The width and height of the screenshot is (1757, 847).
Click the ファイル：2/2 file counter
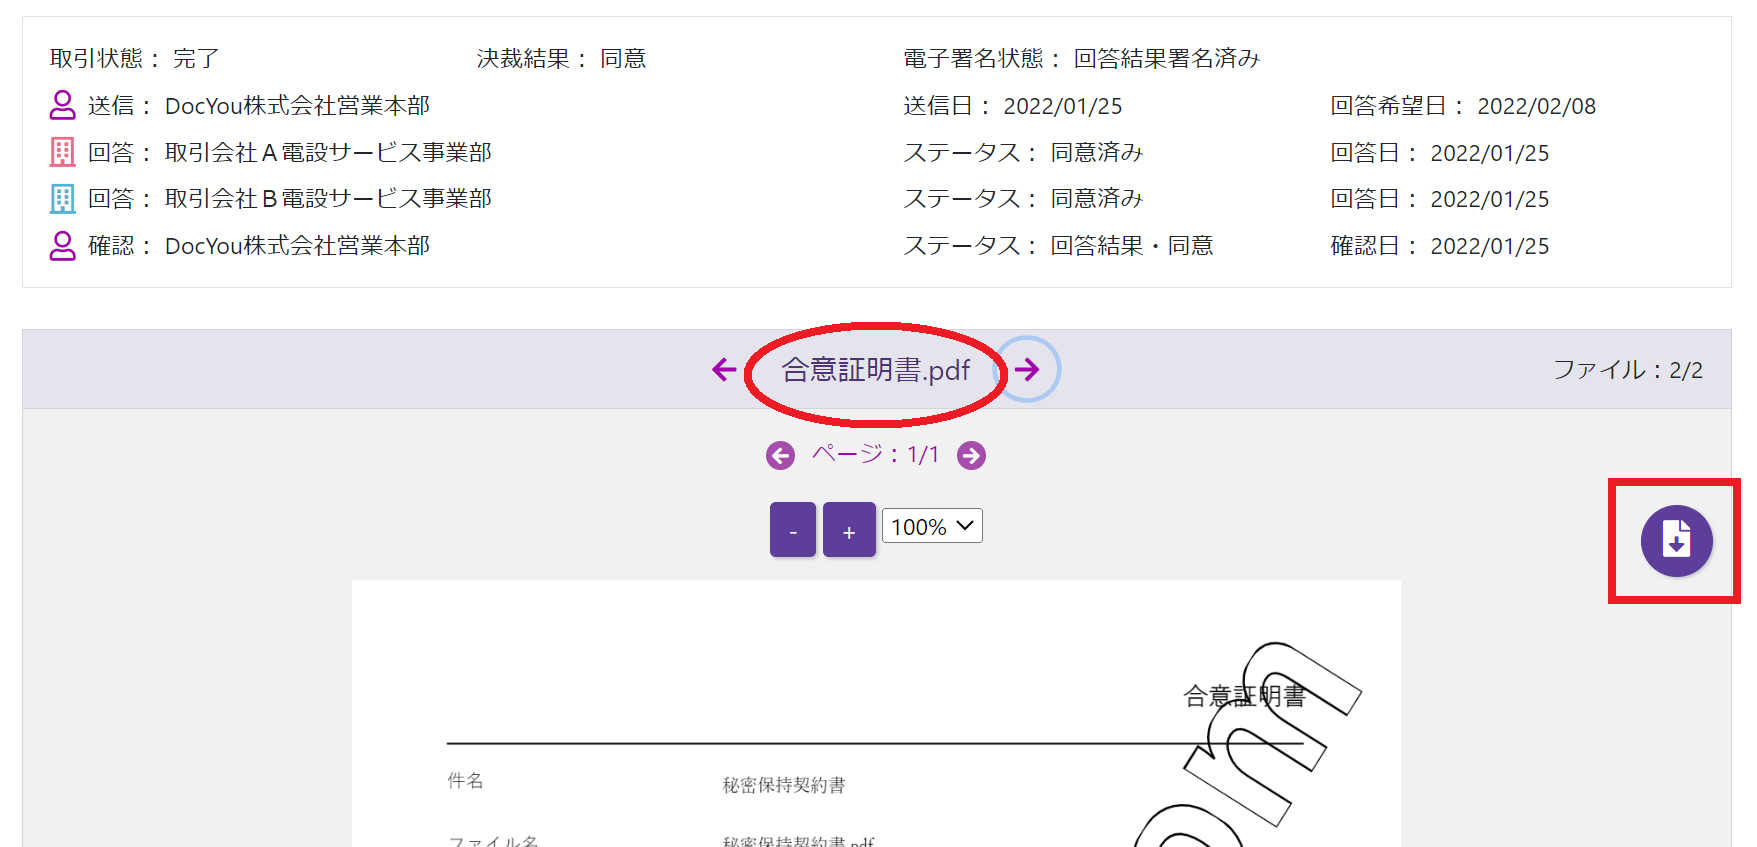click(1627, 370)
